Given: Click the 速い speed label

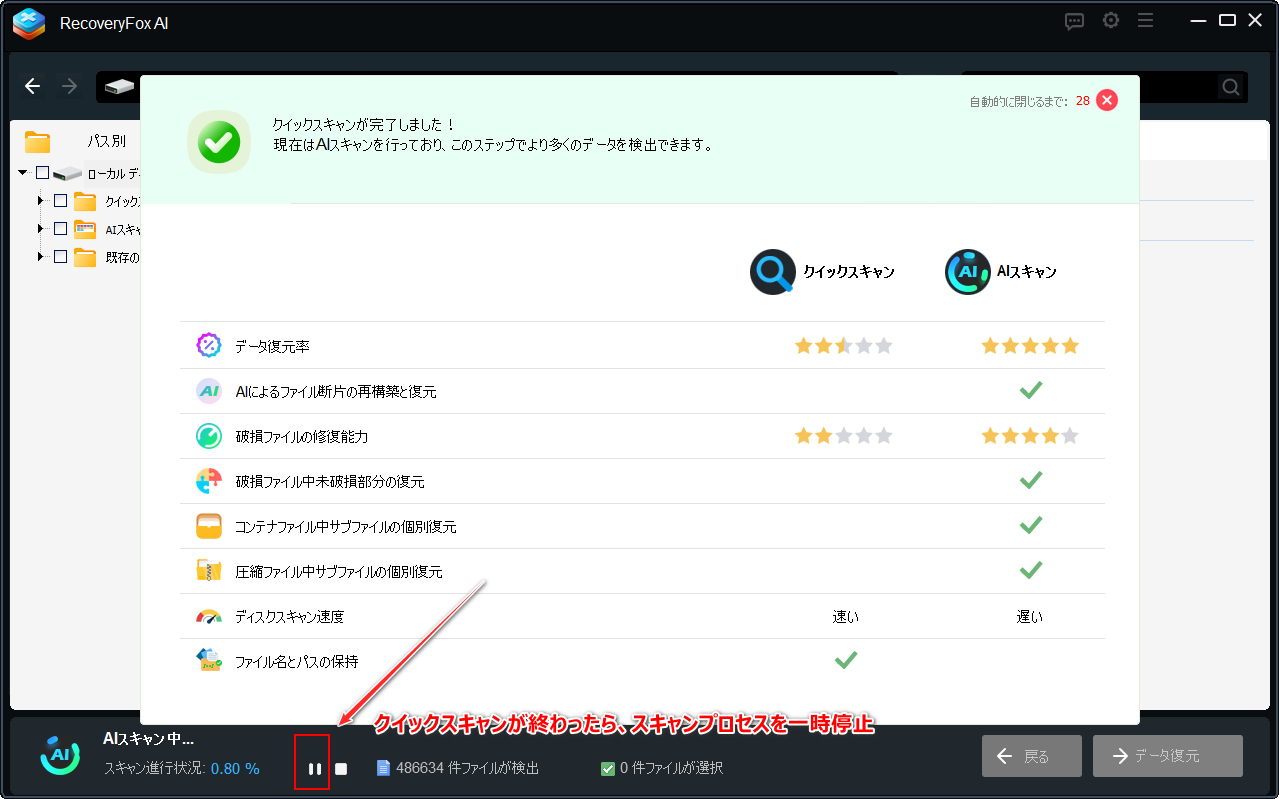Looking at the screenshot, I should coord(845,617).
